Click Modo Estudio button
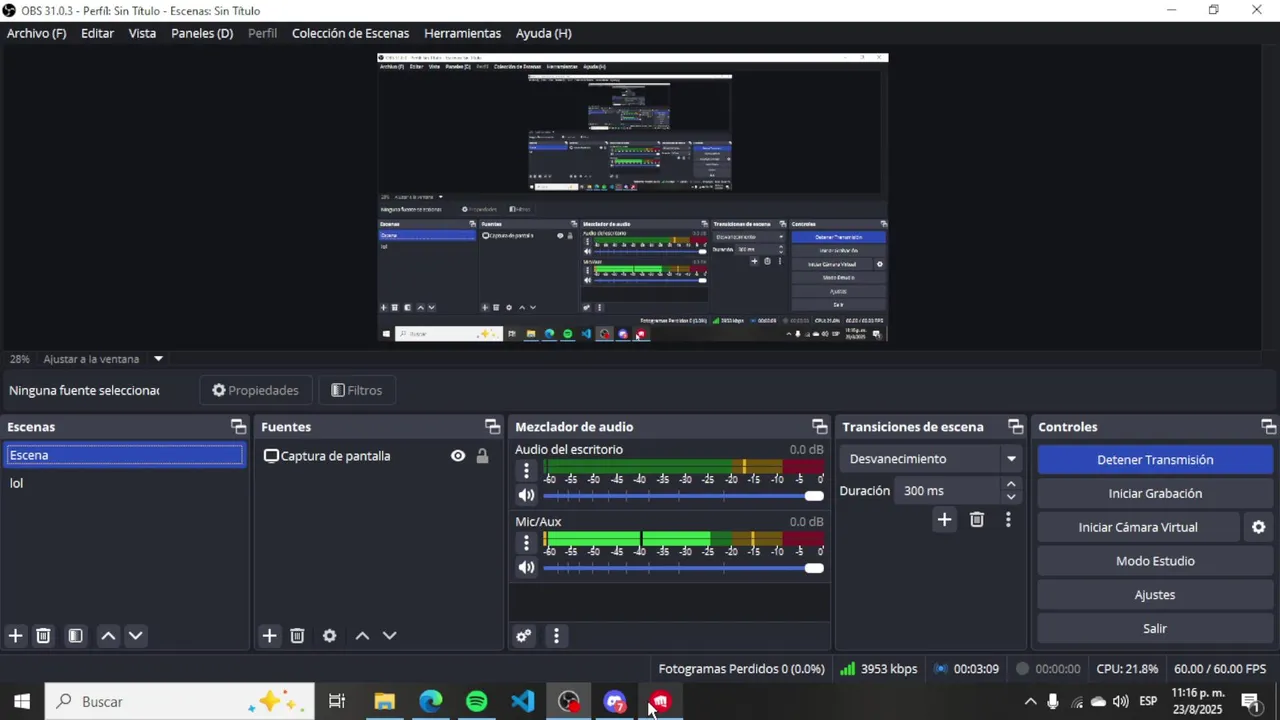Viewport: 1280px width, 720px height. (x=1155, y=561)
